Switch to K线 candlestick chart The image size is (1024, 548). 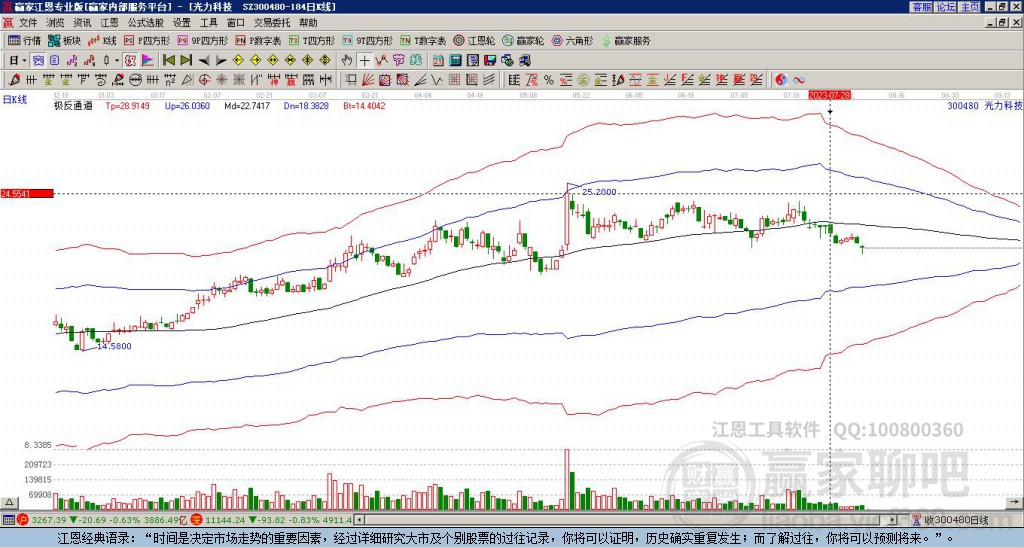(101, 40)
